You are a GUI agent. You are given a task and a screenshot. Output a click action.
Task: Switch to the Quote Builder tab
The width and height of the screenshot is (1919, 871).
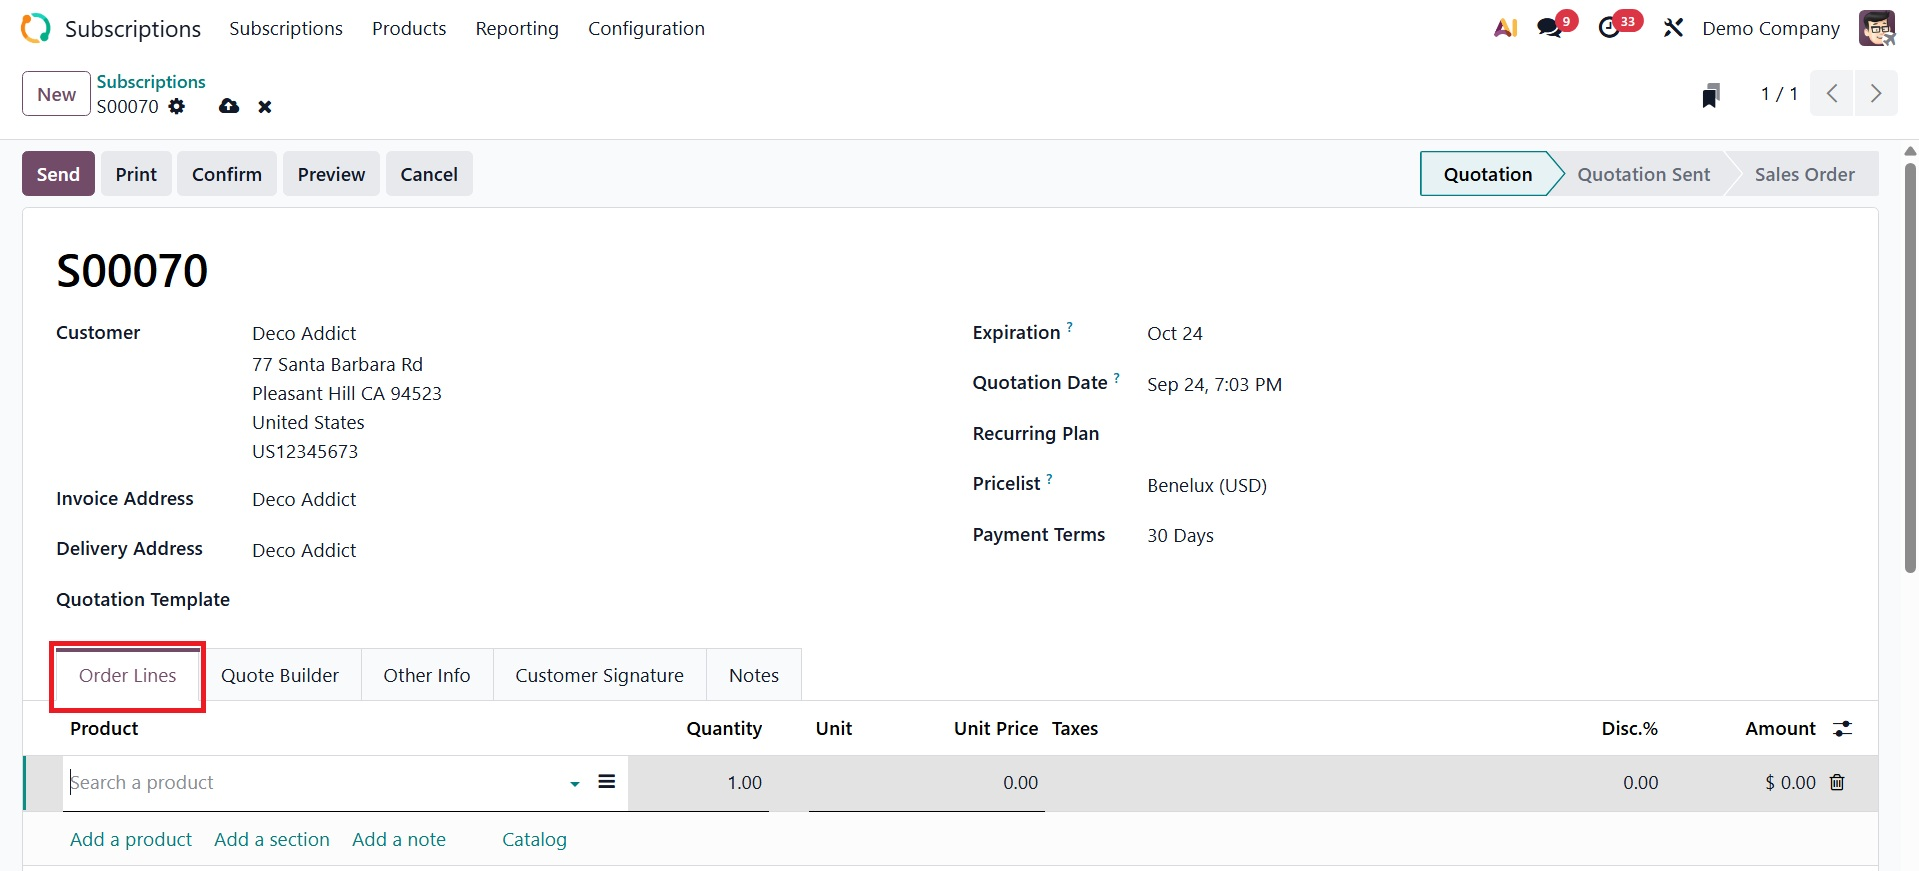coord(280,676)
